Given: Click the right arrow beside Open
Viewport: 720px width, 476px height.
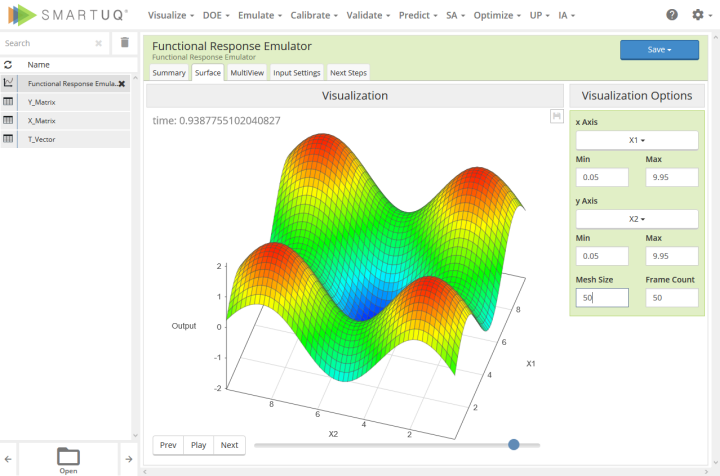Looking at the screenshot, I should point(128,459).
